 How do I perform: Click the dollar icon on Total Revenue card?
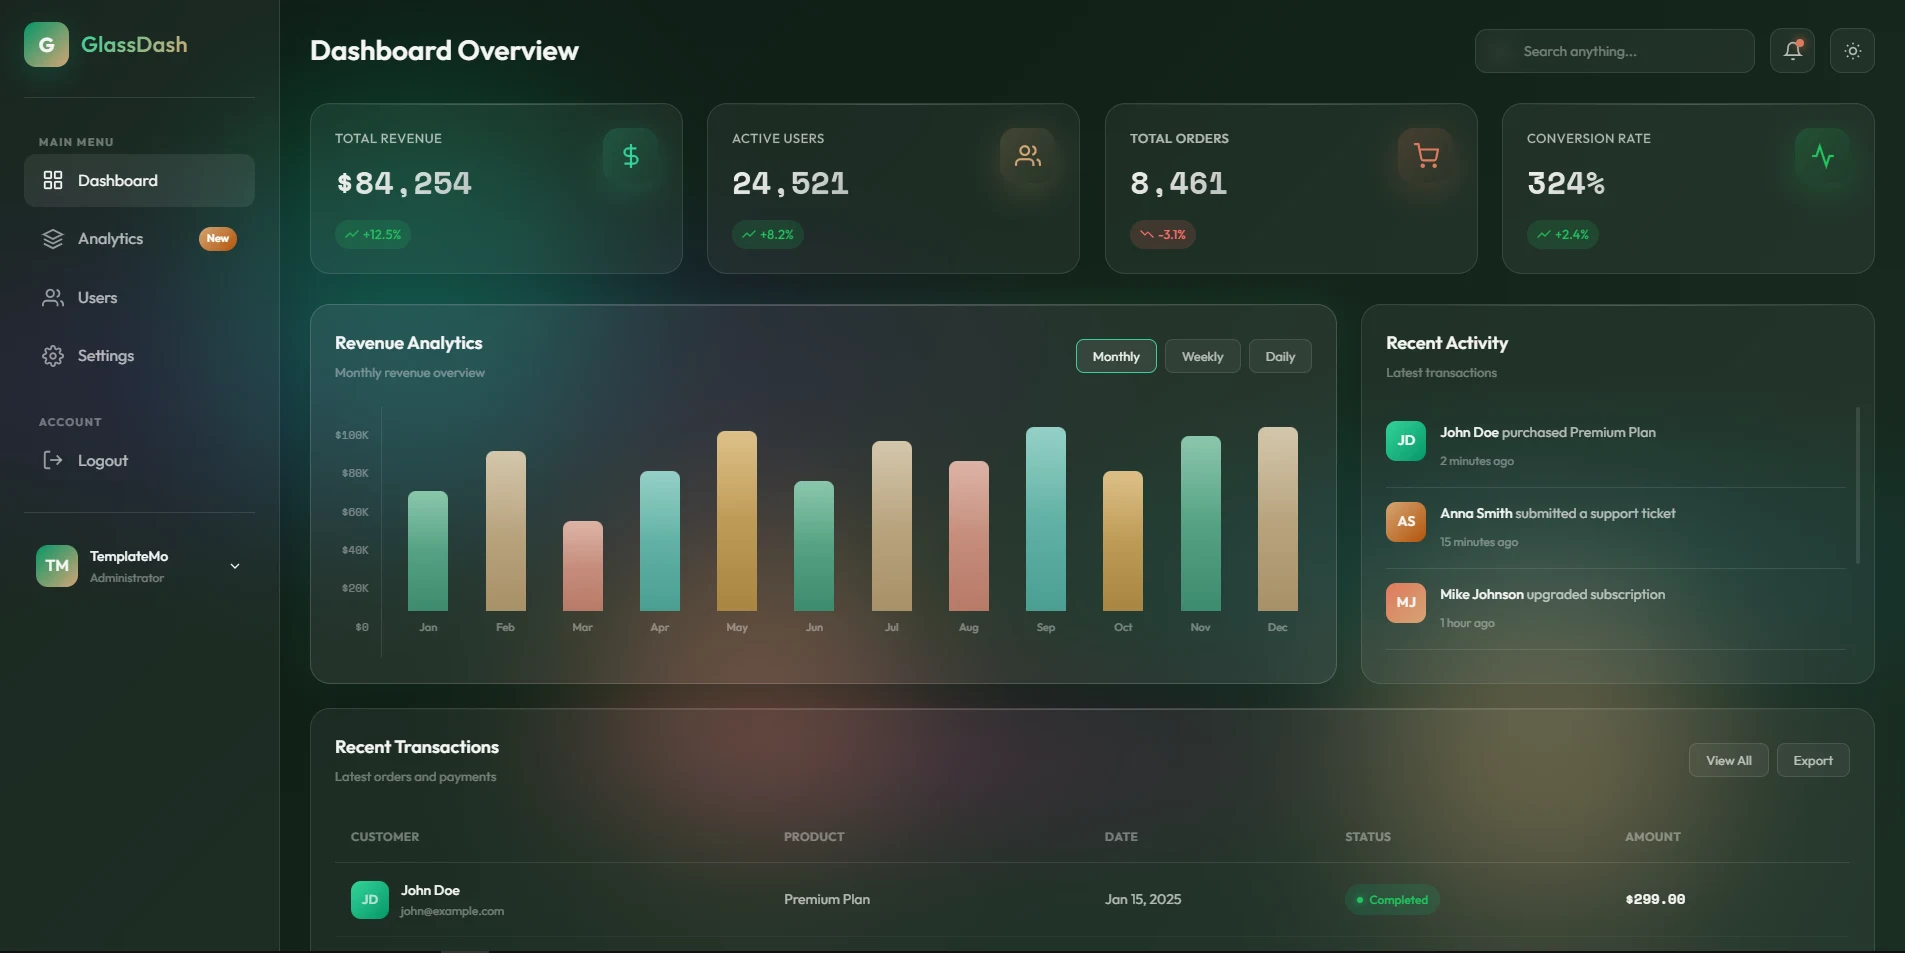click(630, 156)
